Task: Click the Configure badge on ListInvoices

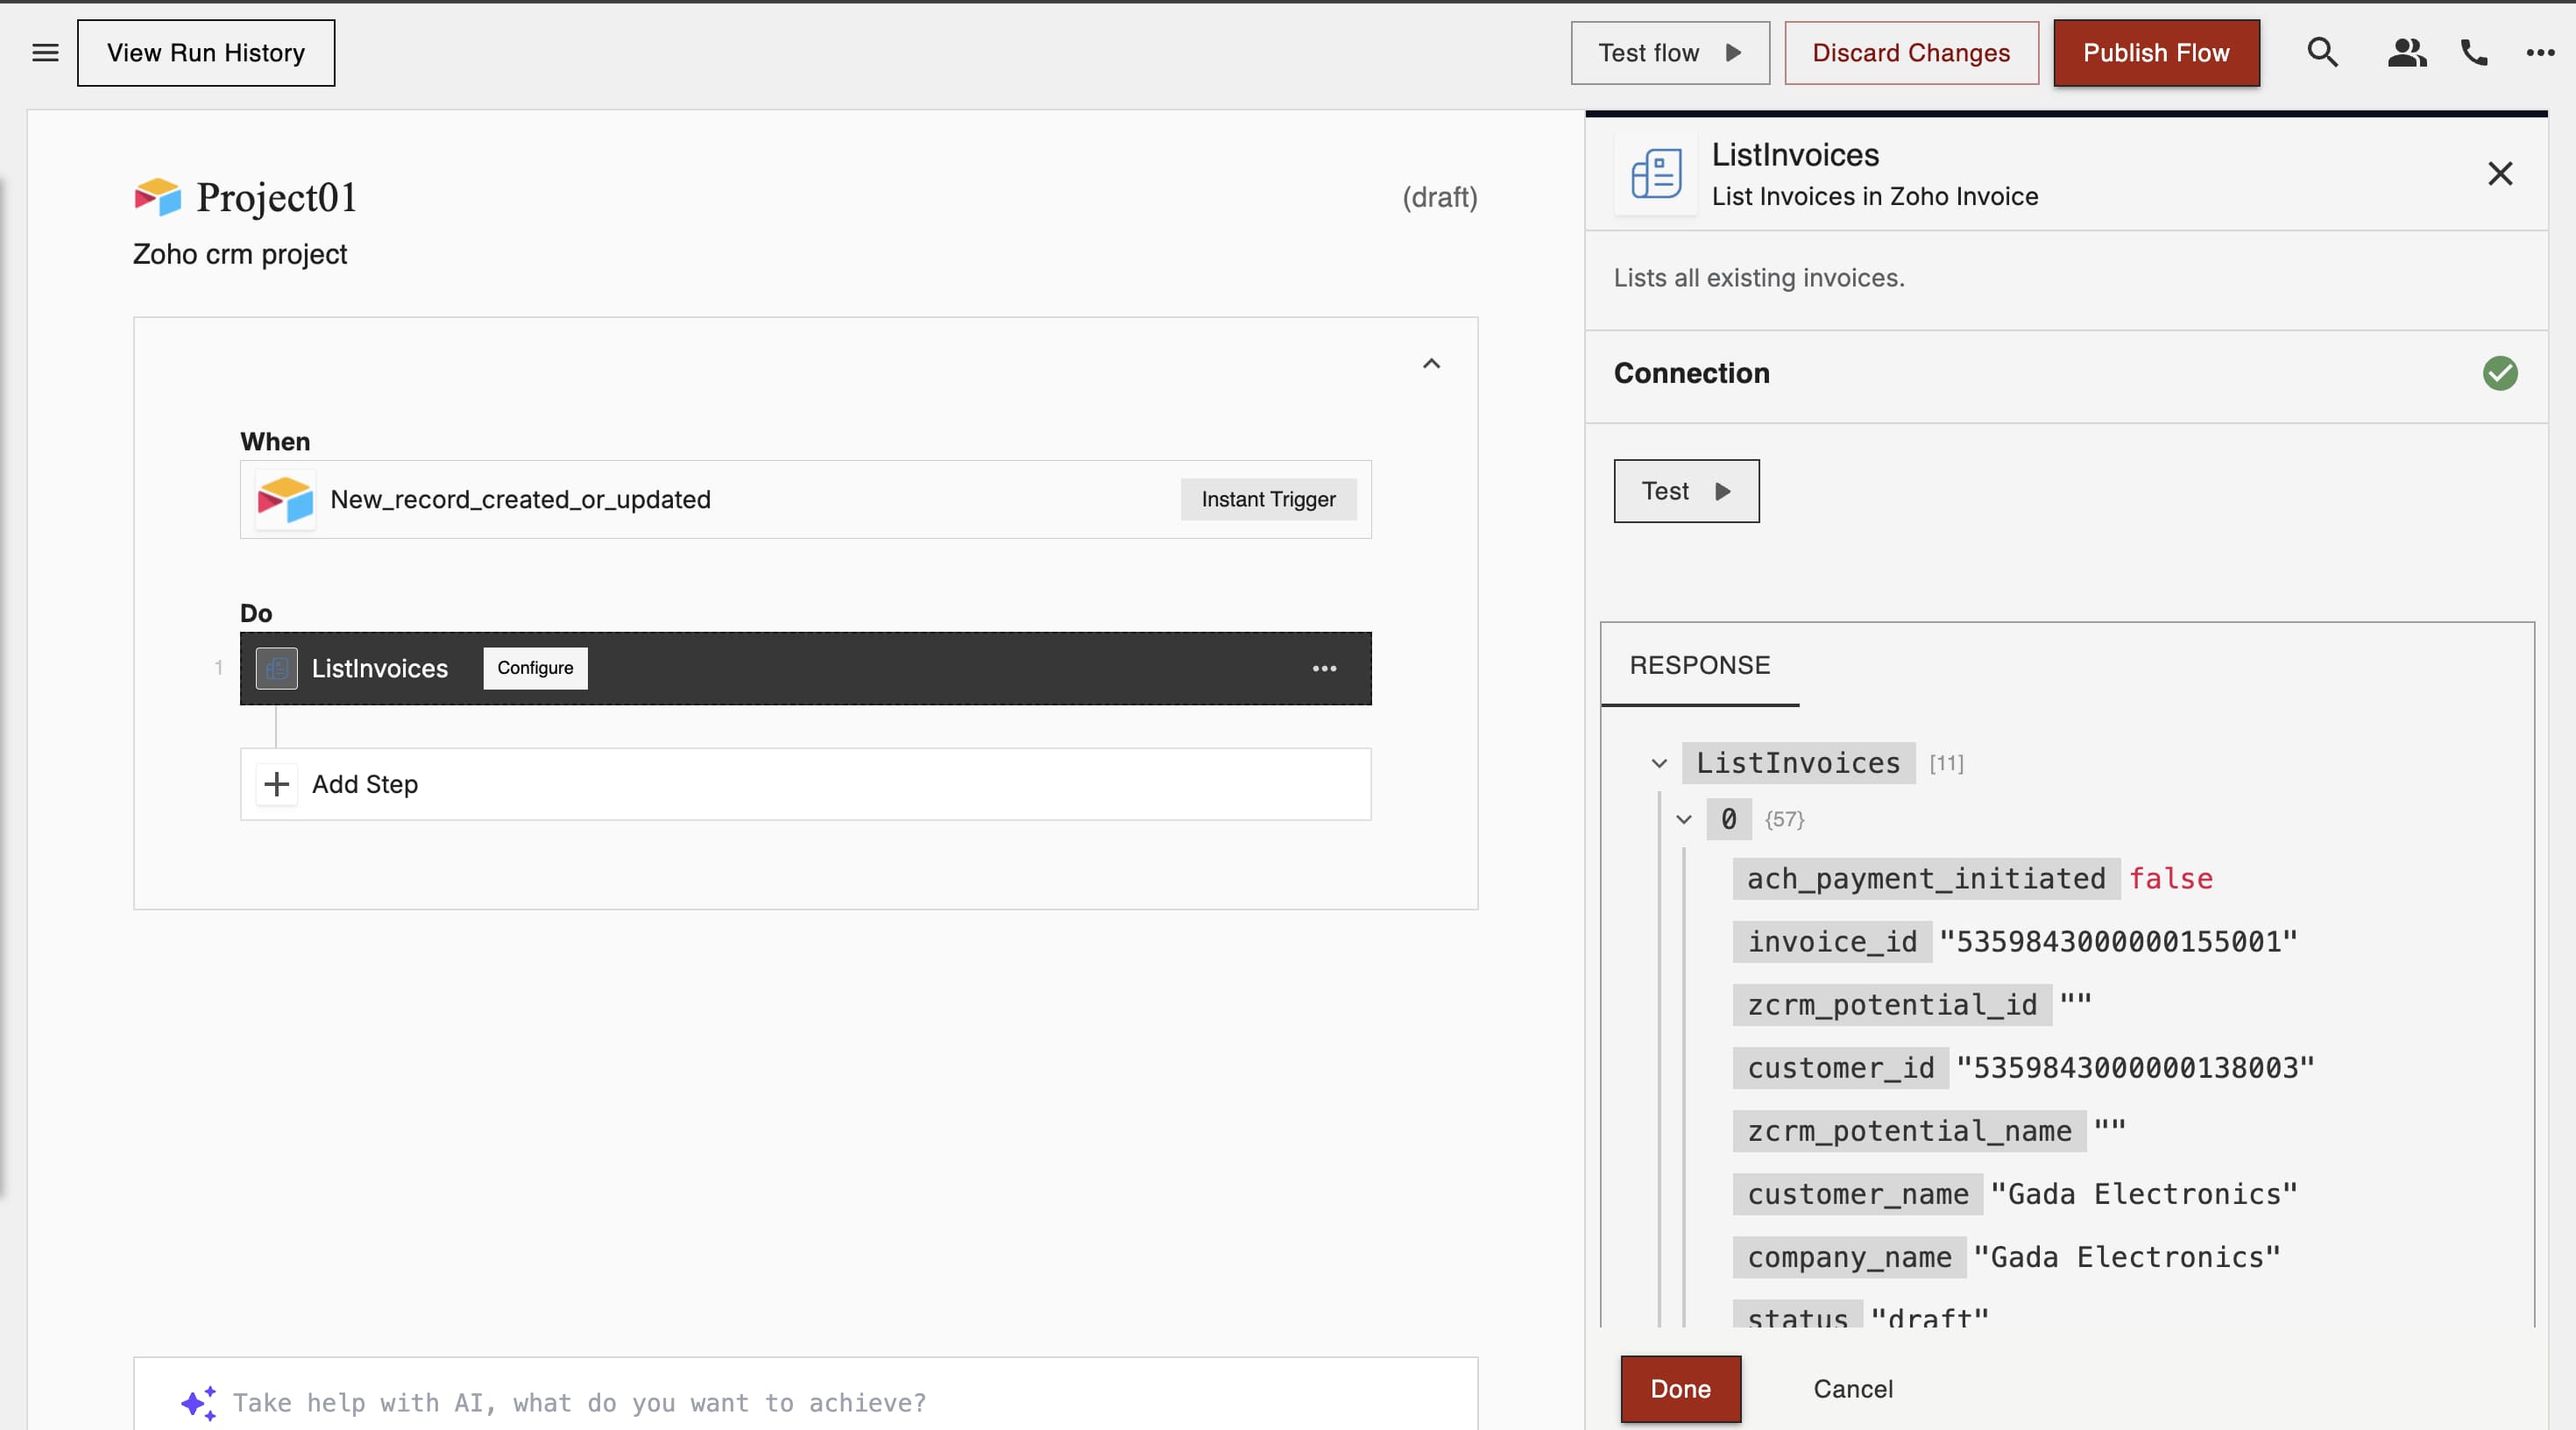Action: click(x=535, y=668)
